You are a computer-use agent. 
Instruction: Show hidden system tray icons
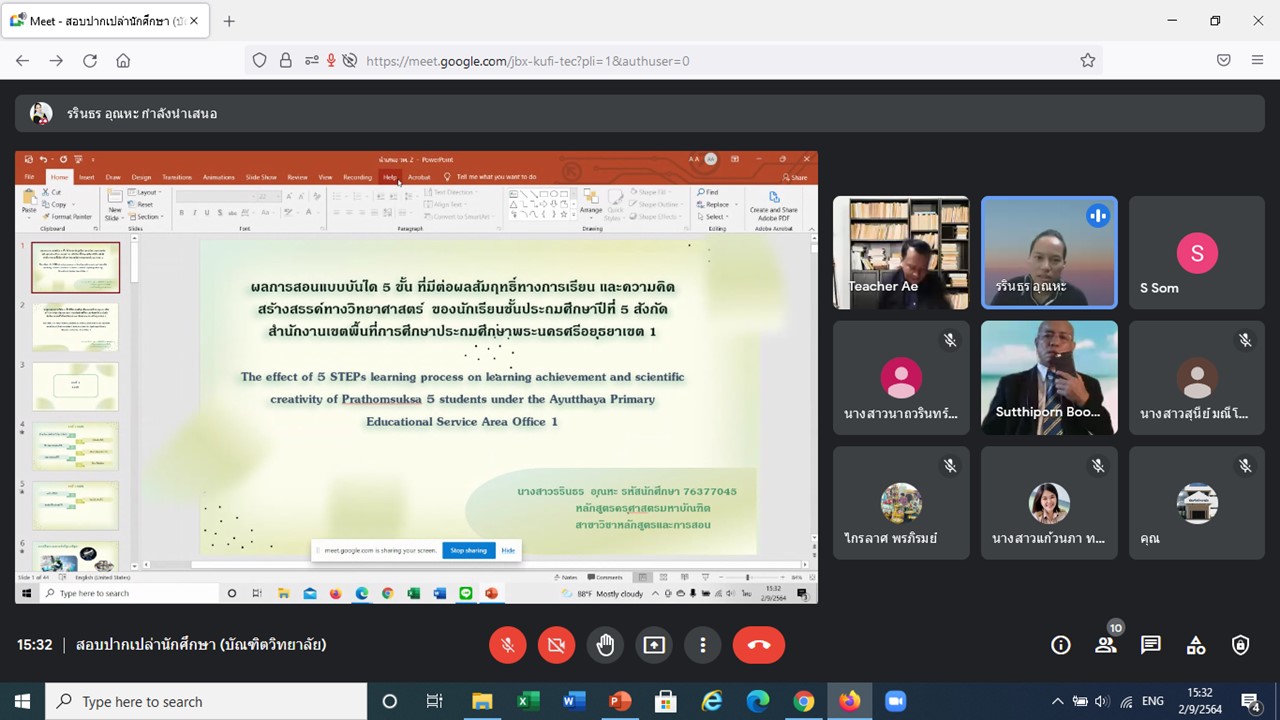click(1058, 701)
